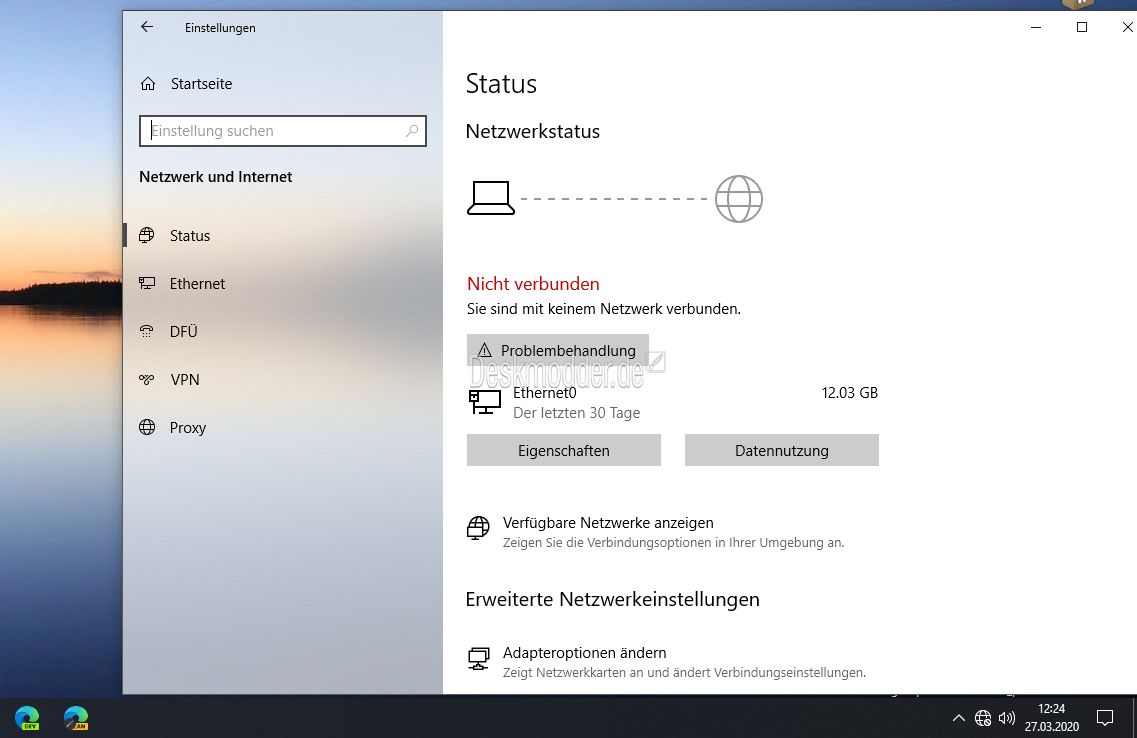The height and width of the screenshot is (738, 1137).
Task: Click the laptop icon in network diagram
Action: click(491, 199)
